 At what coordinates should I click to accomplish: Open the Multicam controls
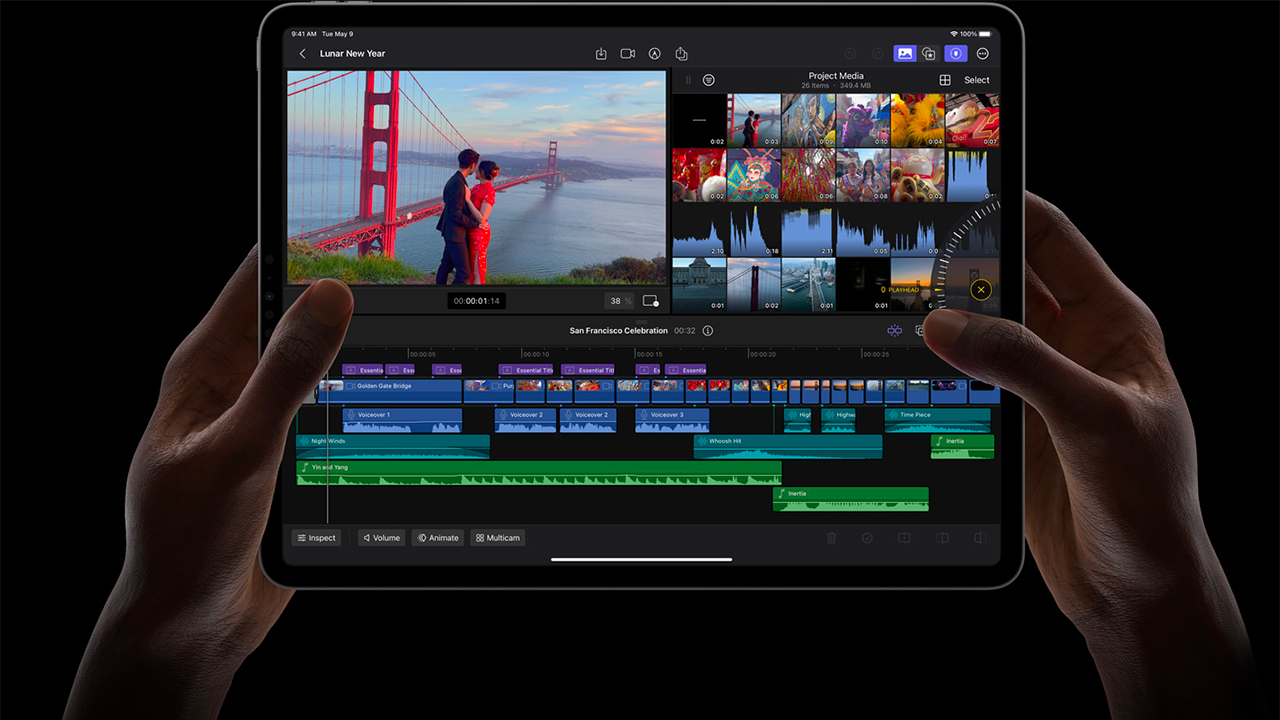(498, 538)
